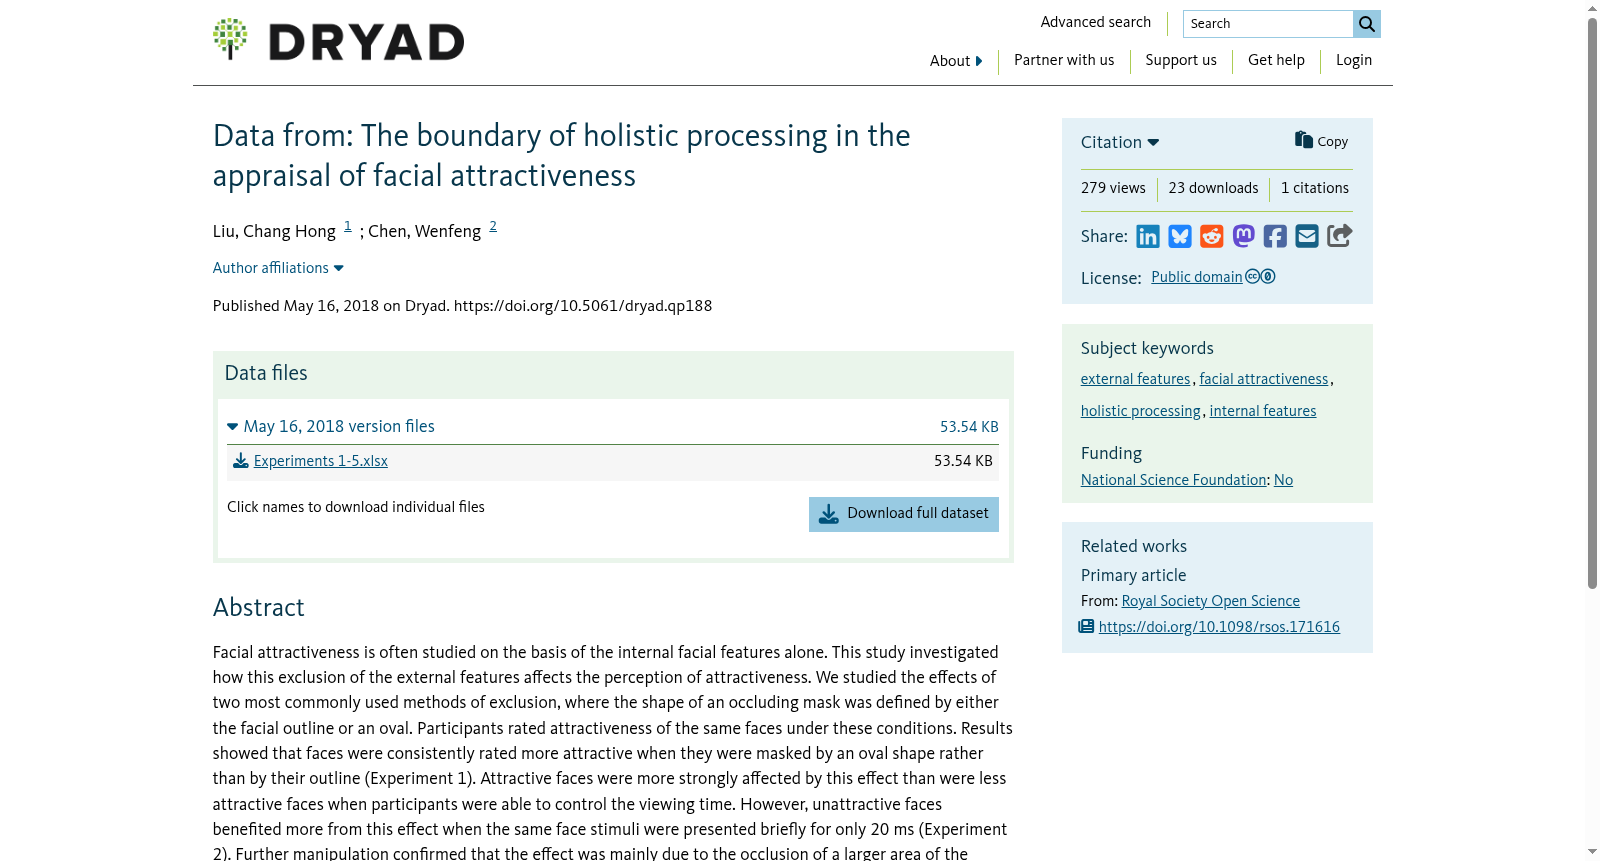
Task: Expand the Citation dropdown
Action: tap(1120, 142)
